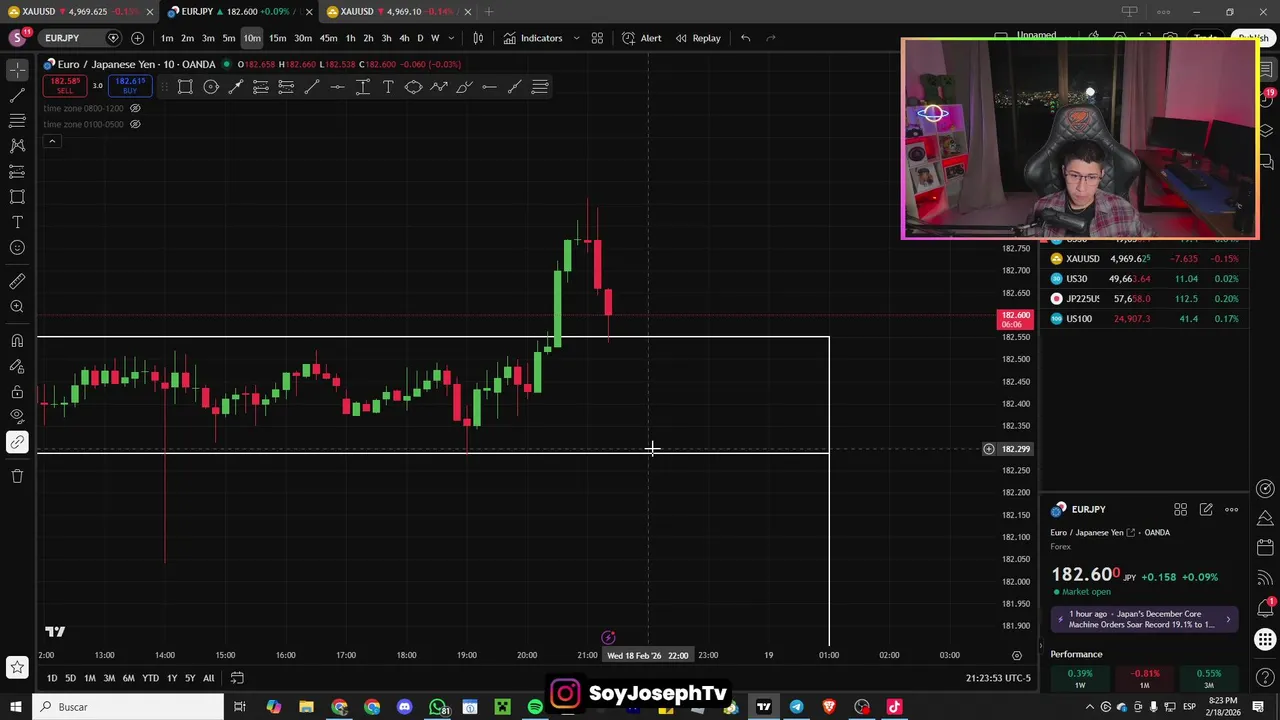Hide time zone 0800-1200 indicator

(x=135, y=108)
